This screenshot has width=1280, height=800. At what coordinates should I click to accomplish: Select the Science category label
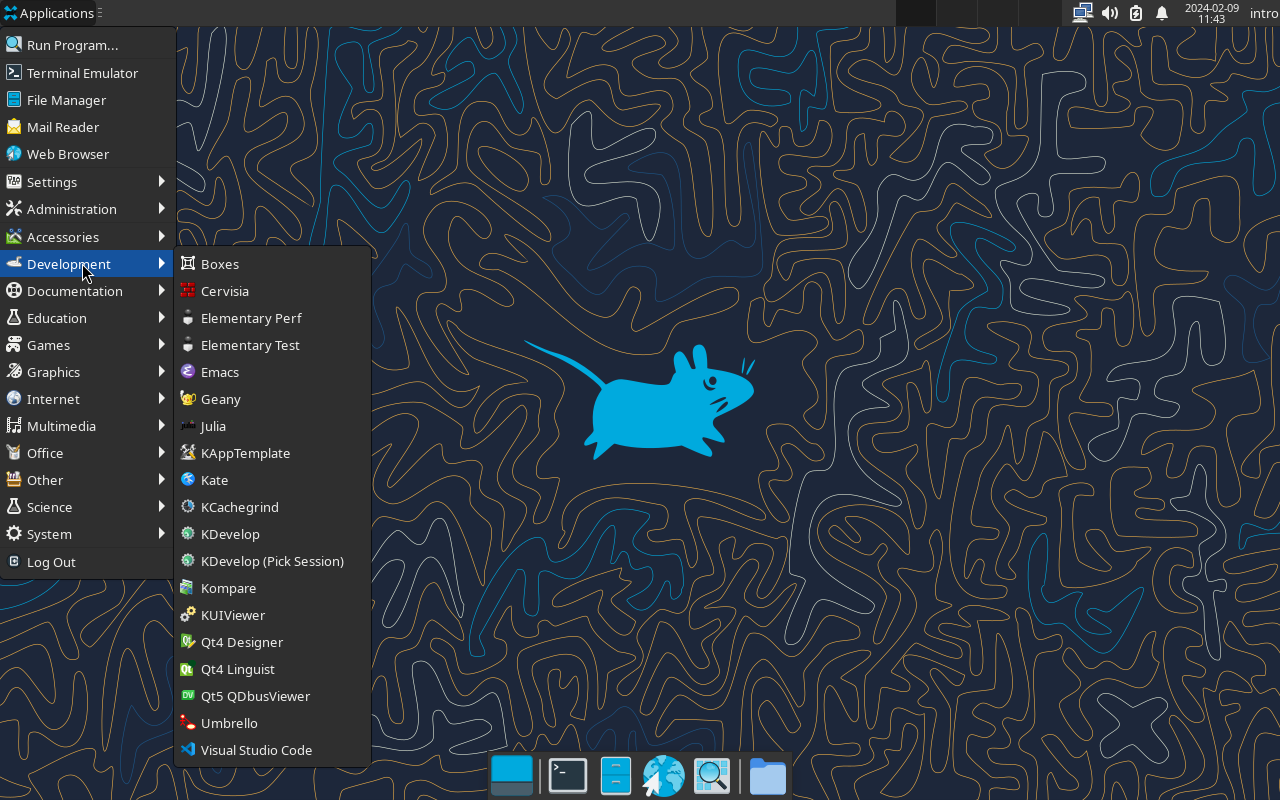(x=49, y=507)
